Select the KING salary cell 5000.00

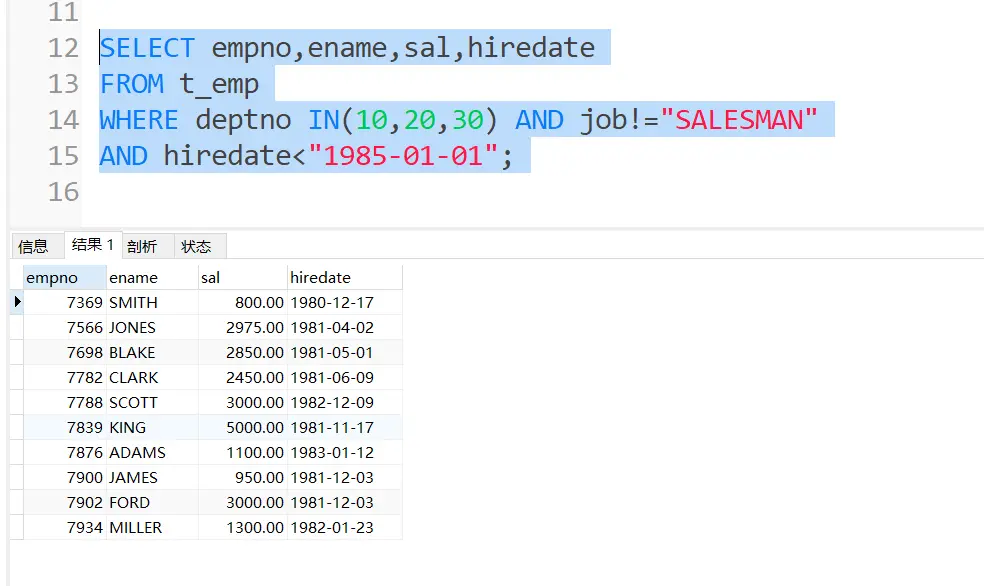[243, 427]
